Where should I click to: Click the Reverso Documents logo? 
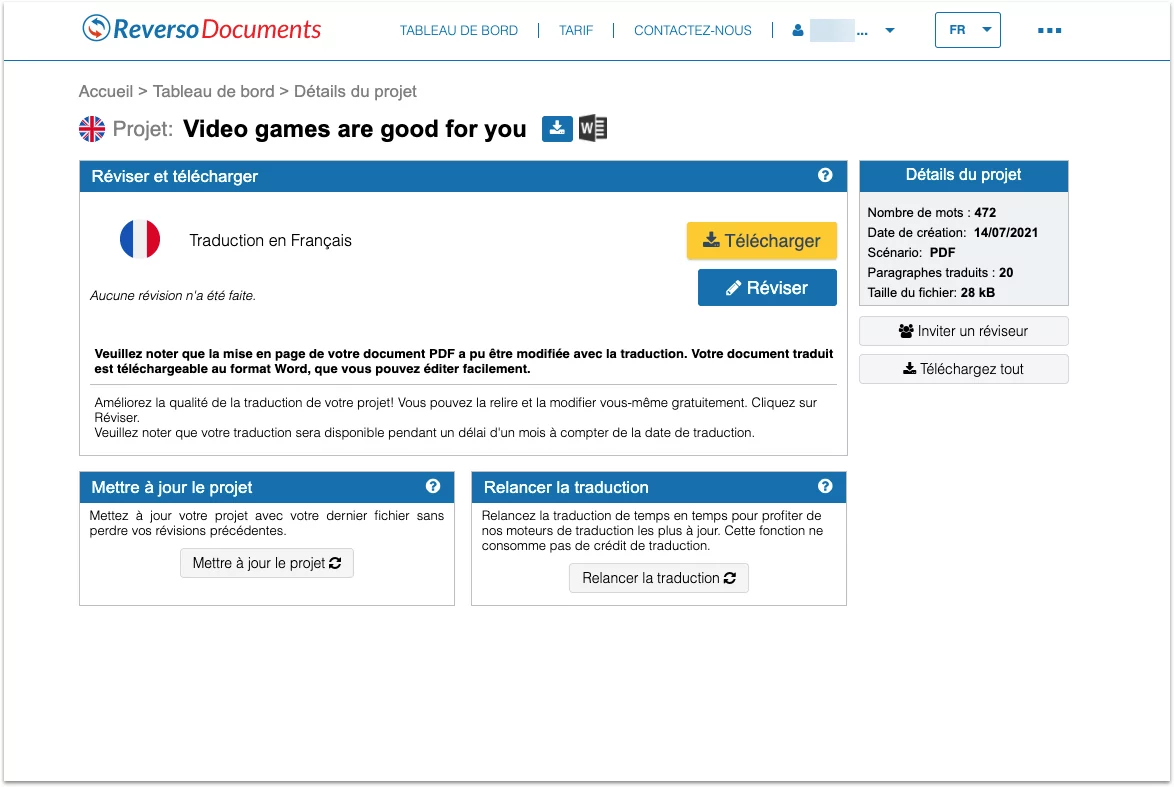(201, 29)
